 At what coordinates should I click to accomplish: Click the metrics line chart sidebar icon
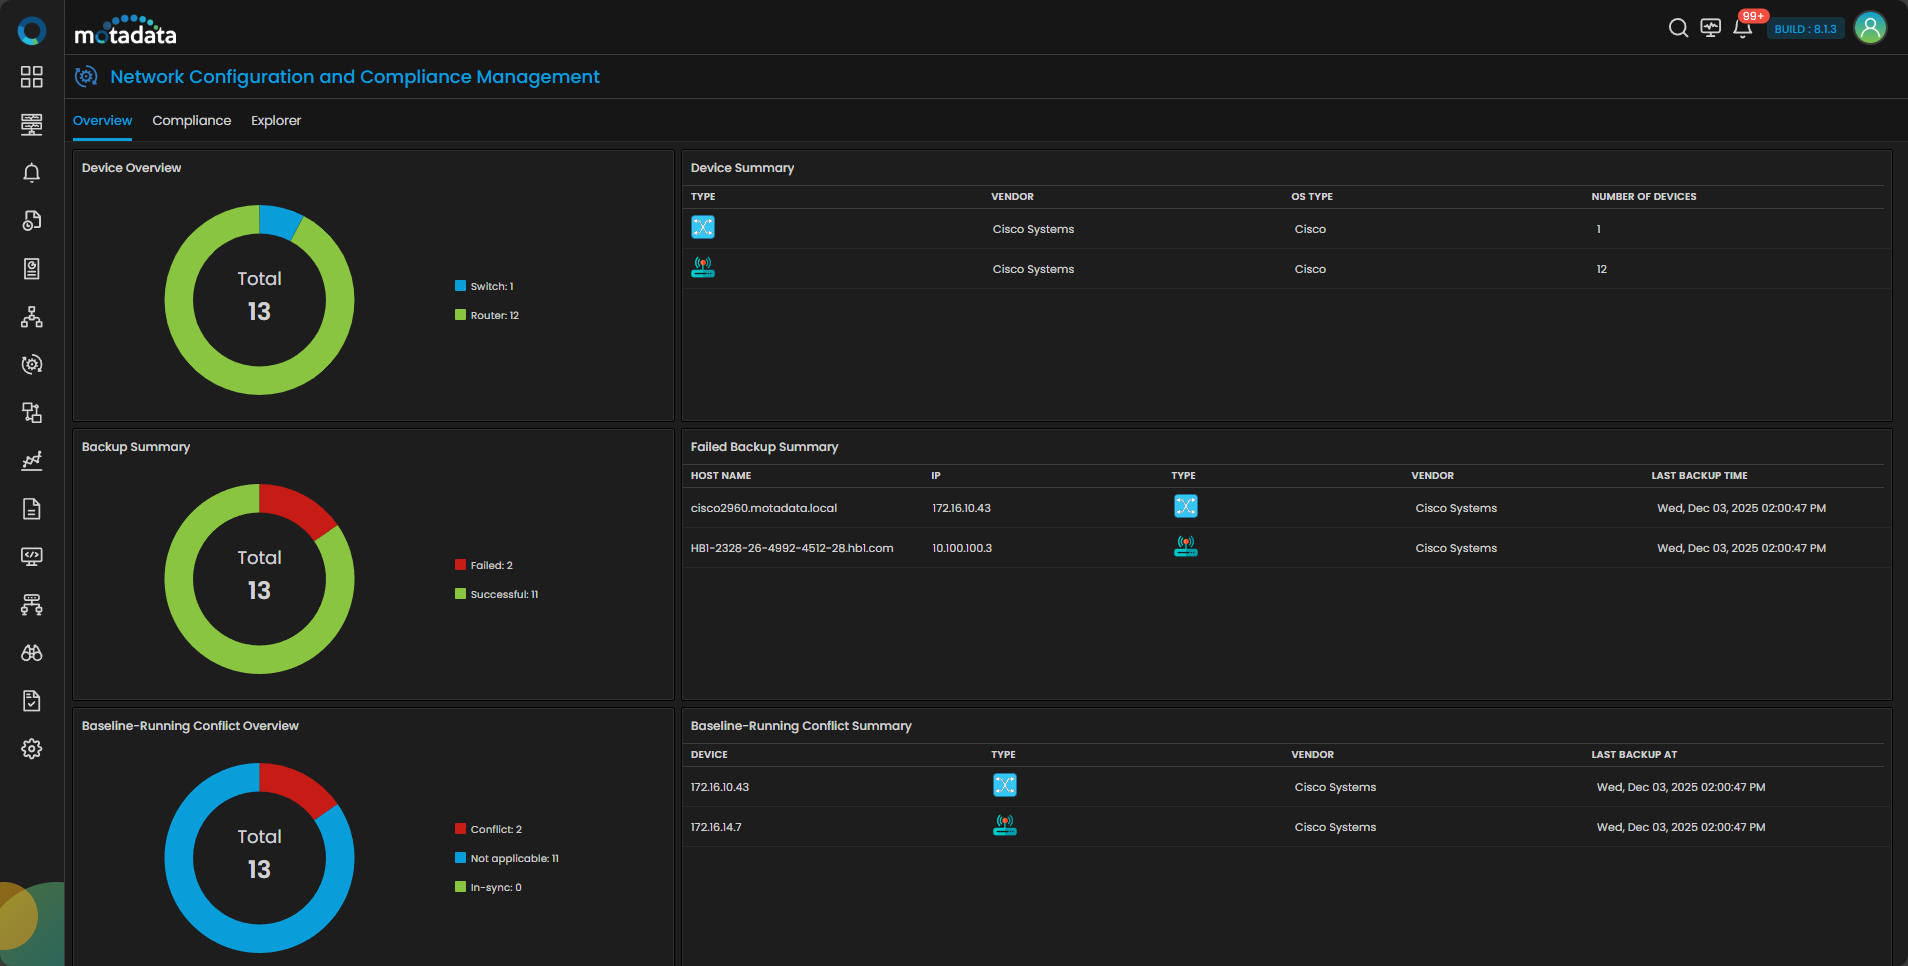(32, 461)
